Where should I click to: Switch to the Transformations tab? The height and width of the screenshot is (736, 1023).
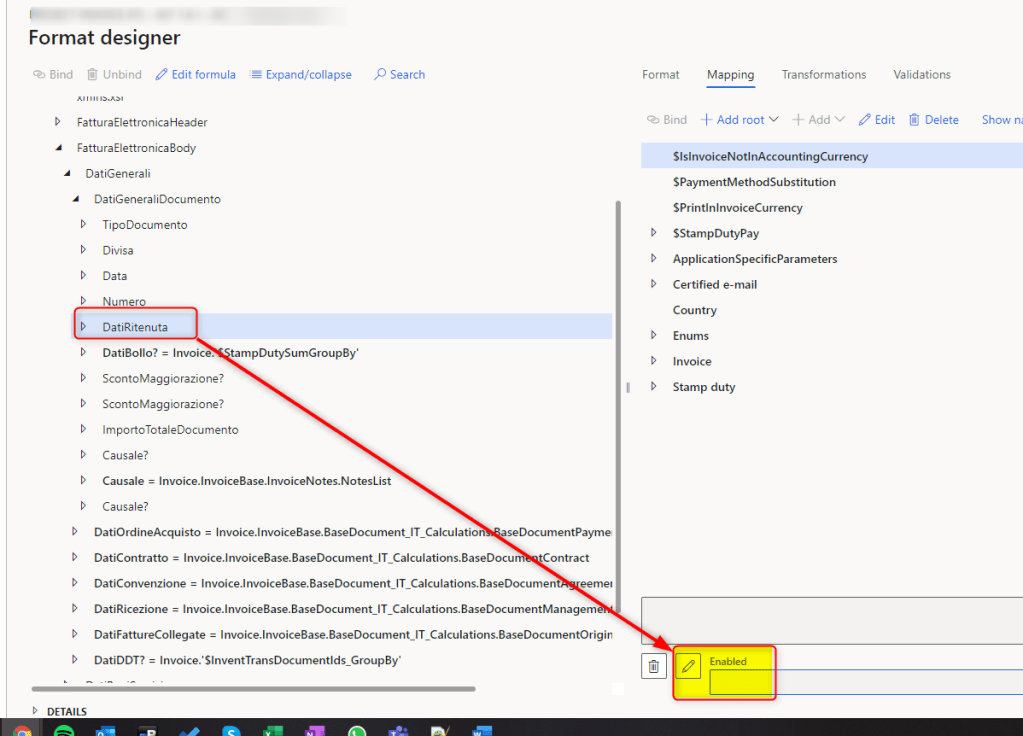point(823,75)
